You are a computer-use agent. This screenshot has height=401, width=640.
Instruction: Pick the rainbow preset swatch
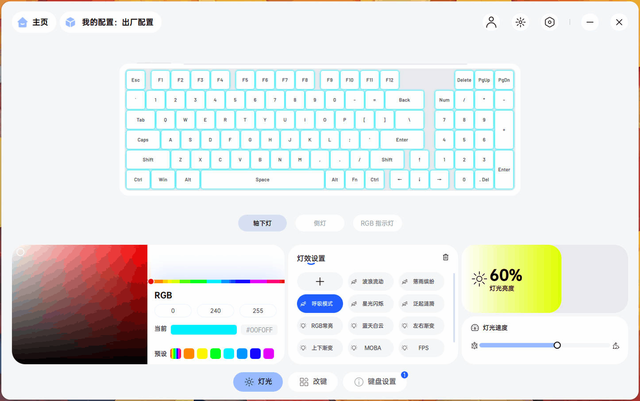[x=176, y=354]
